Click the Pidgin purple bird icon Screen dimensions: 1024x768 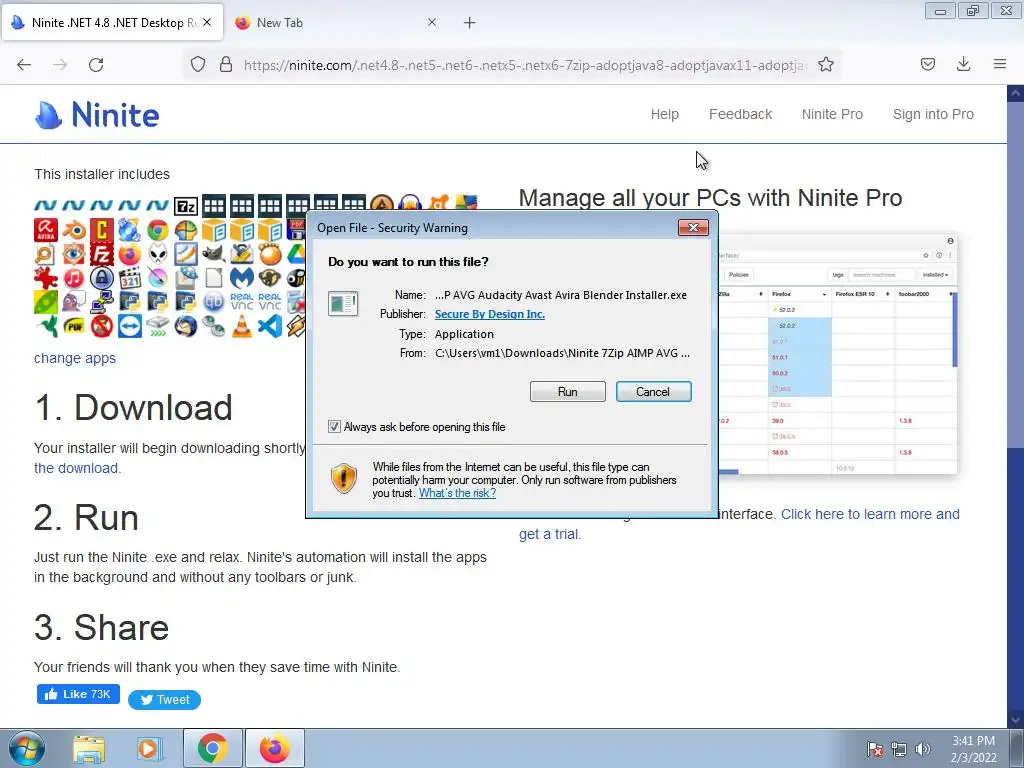[x=74, y=302]
